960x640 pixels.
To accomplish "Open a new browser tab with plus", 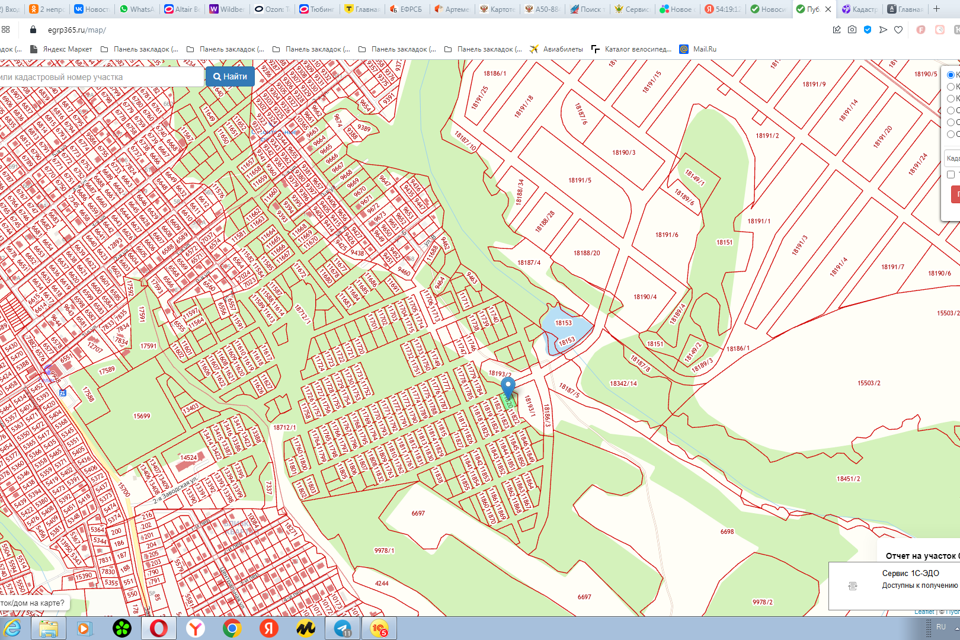I will click(938, 9).
